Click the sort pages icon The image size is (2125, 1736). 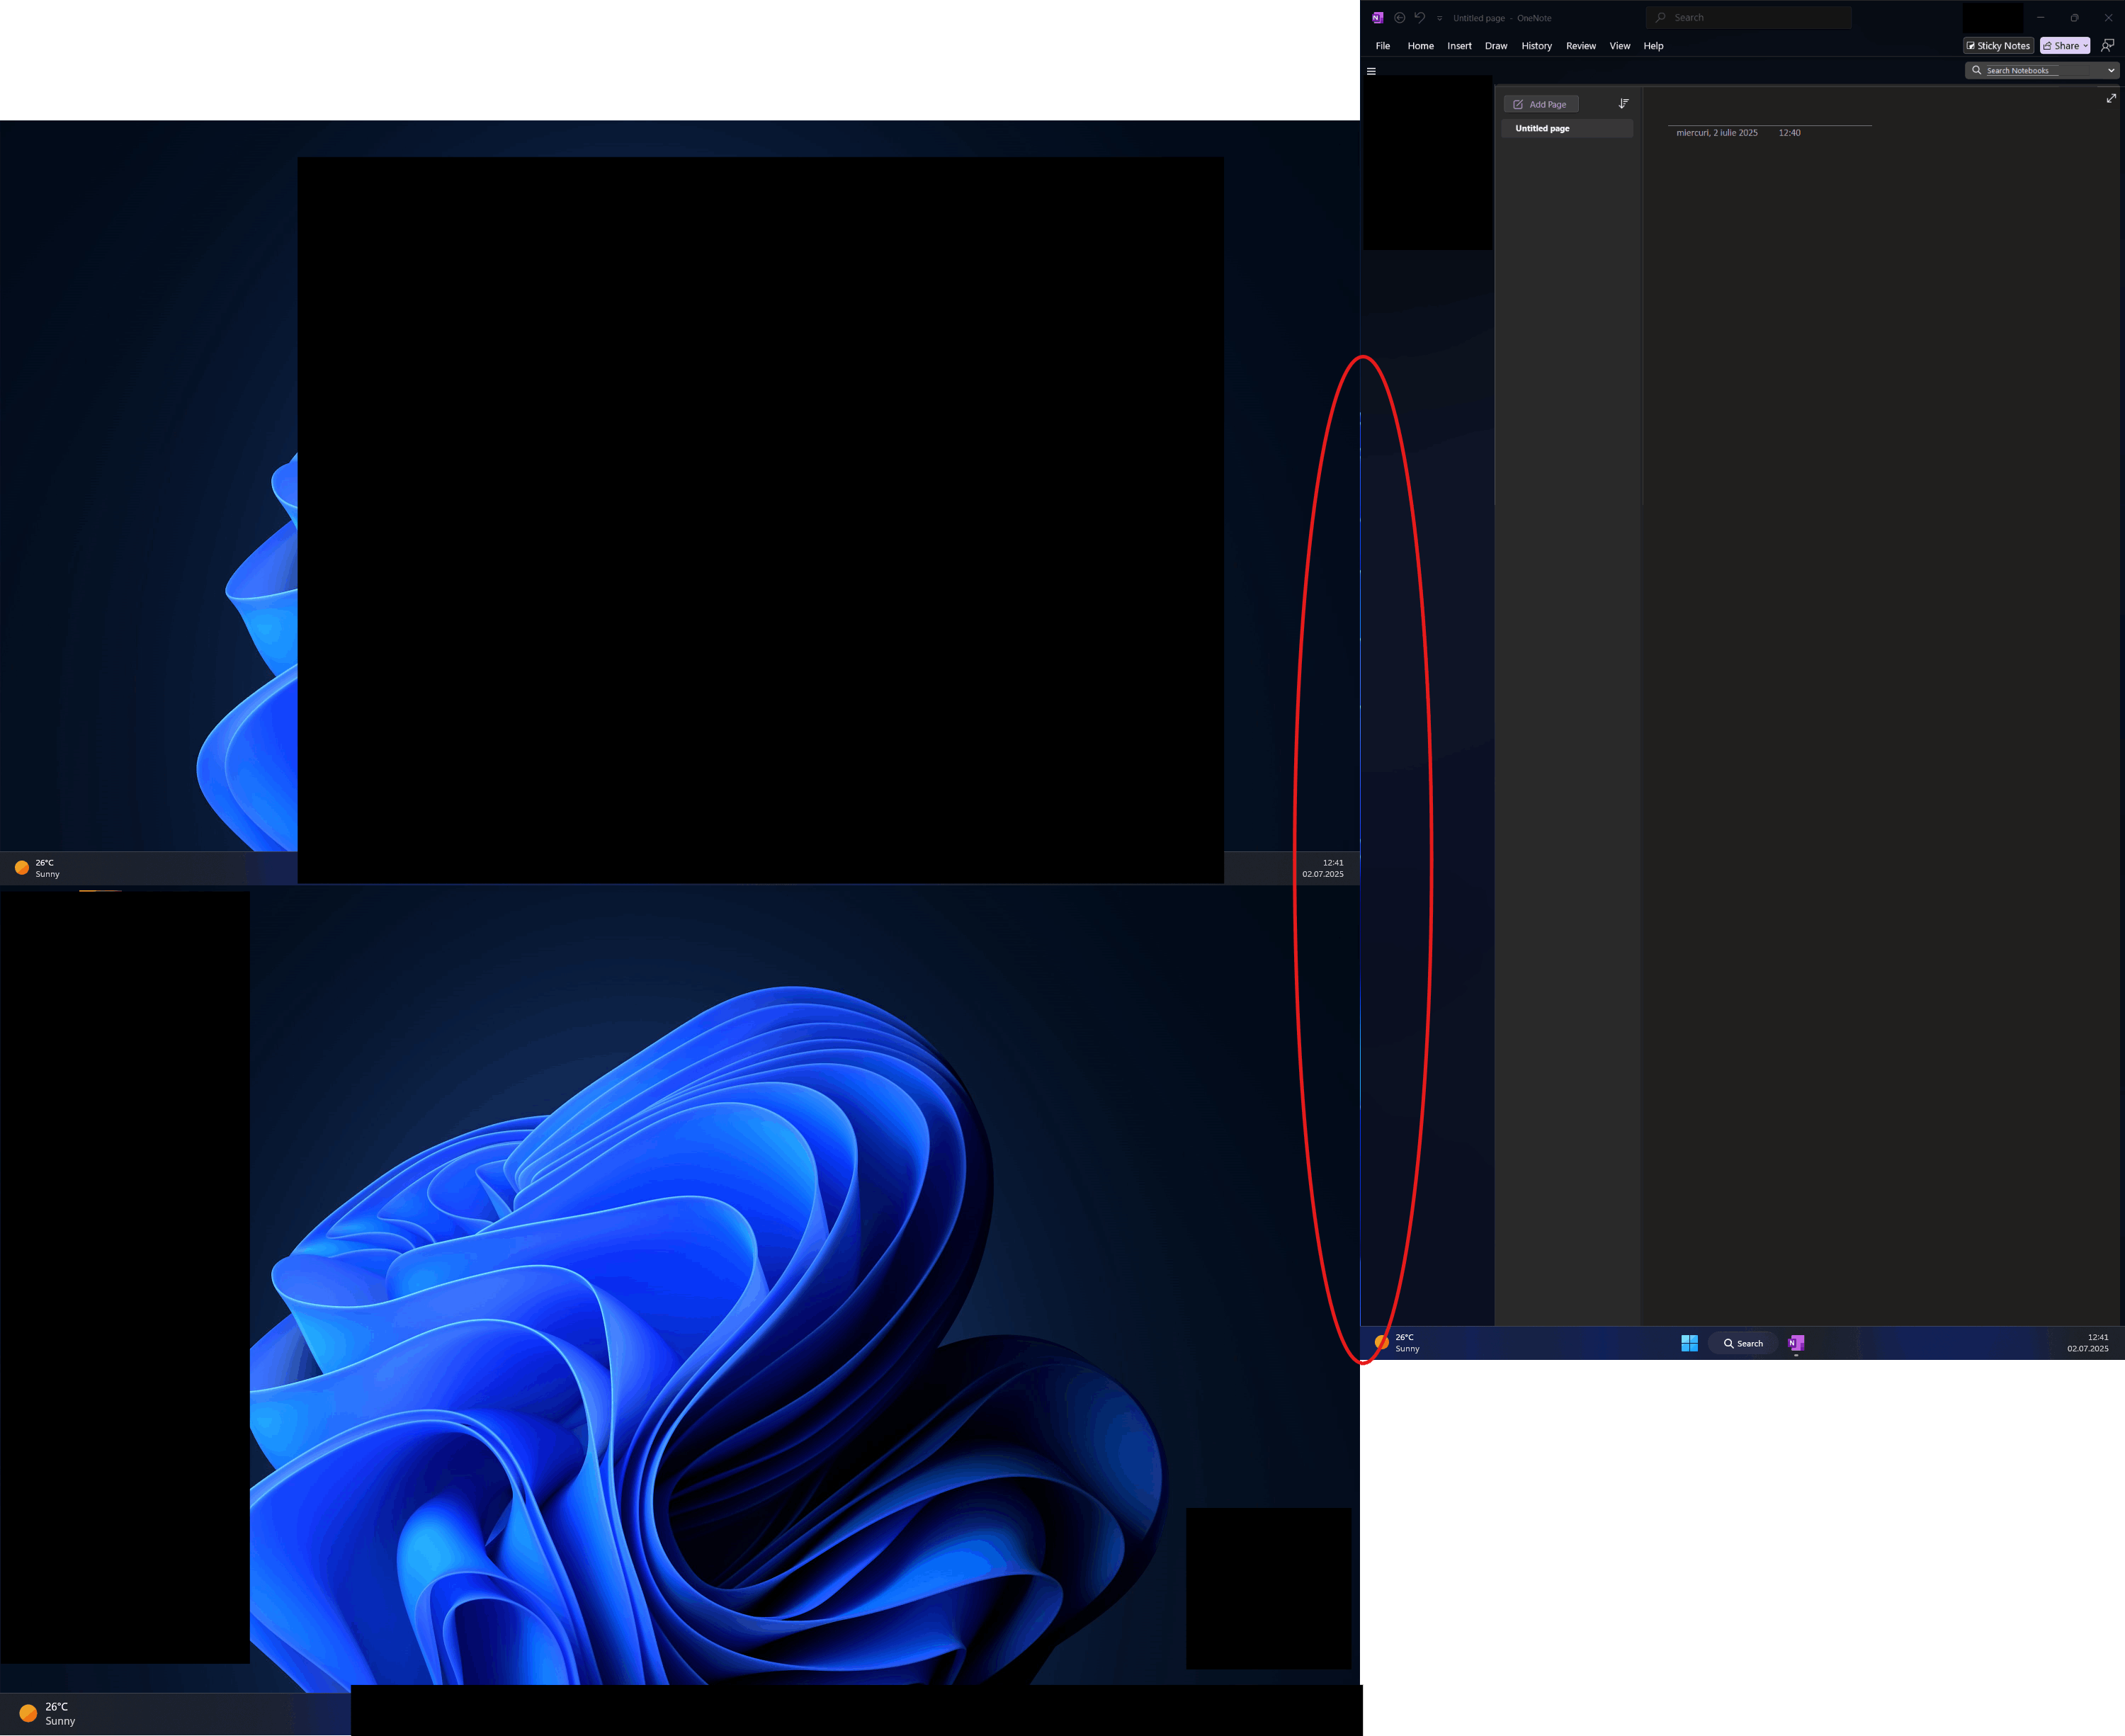click(1623, 104)
